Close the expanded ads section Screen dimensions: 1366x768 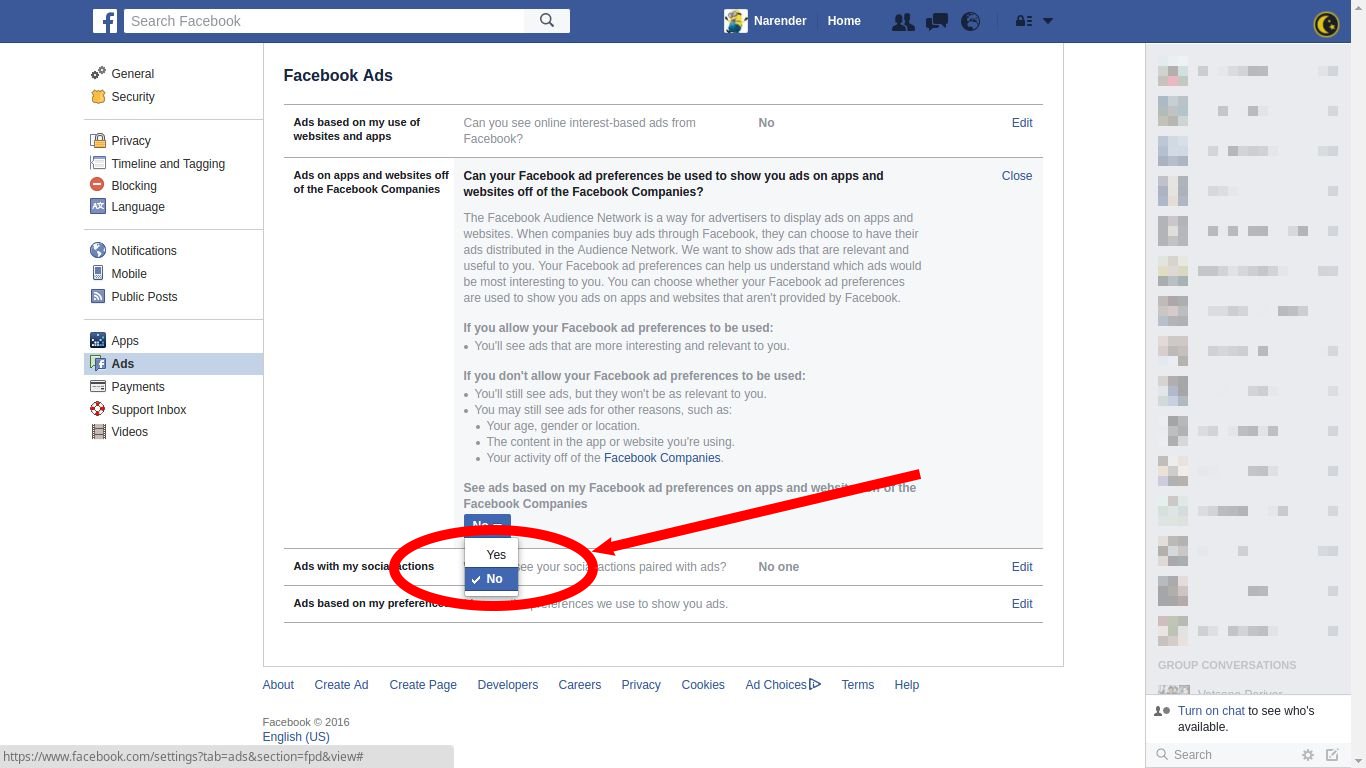point(1016,176)
